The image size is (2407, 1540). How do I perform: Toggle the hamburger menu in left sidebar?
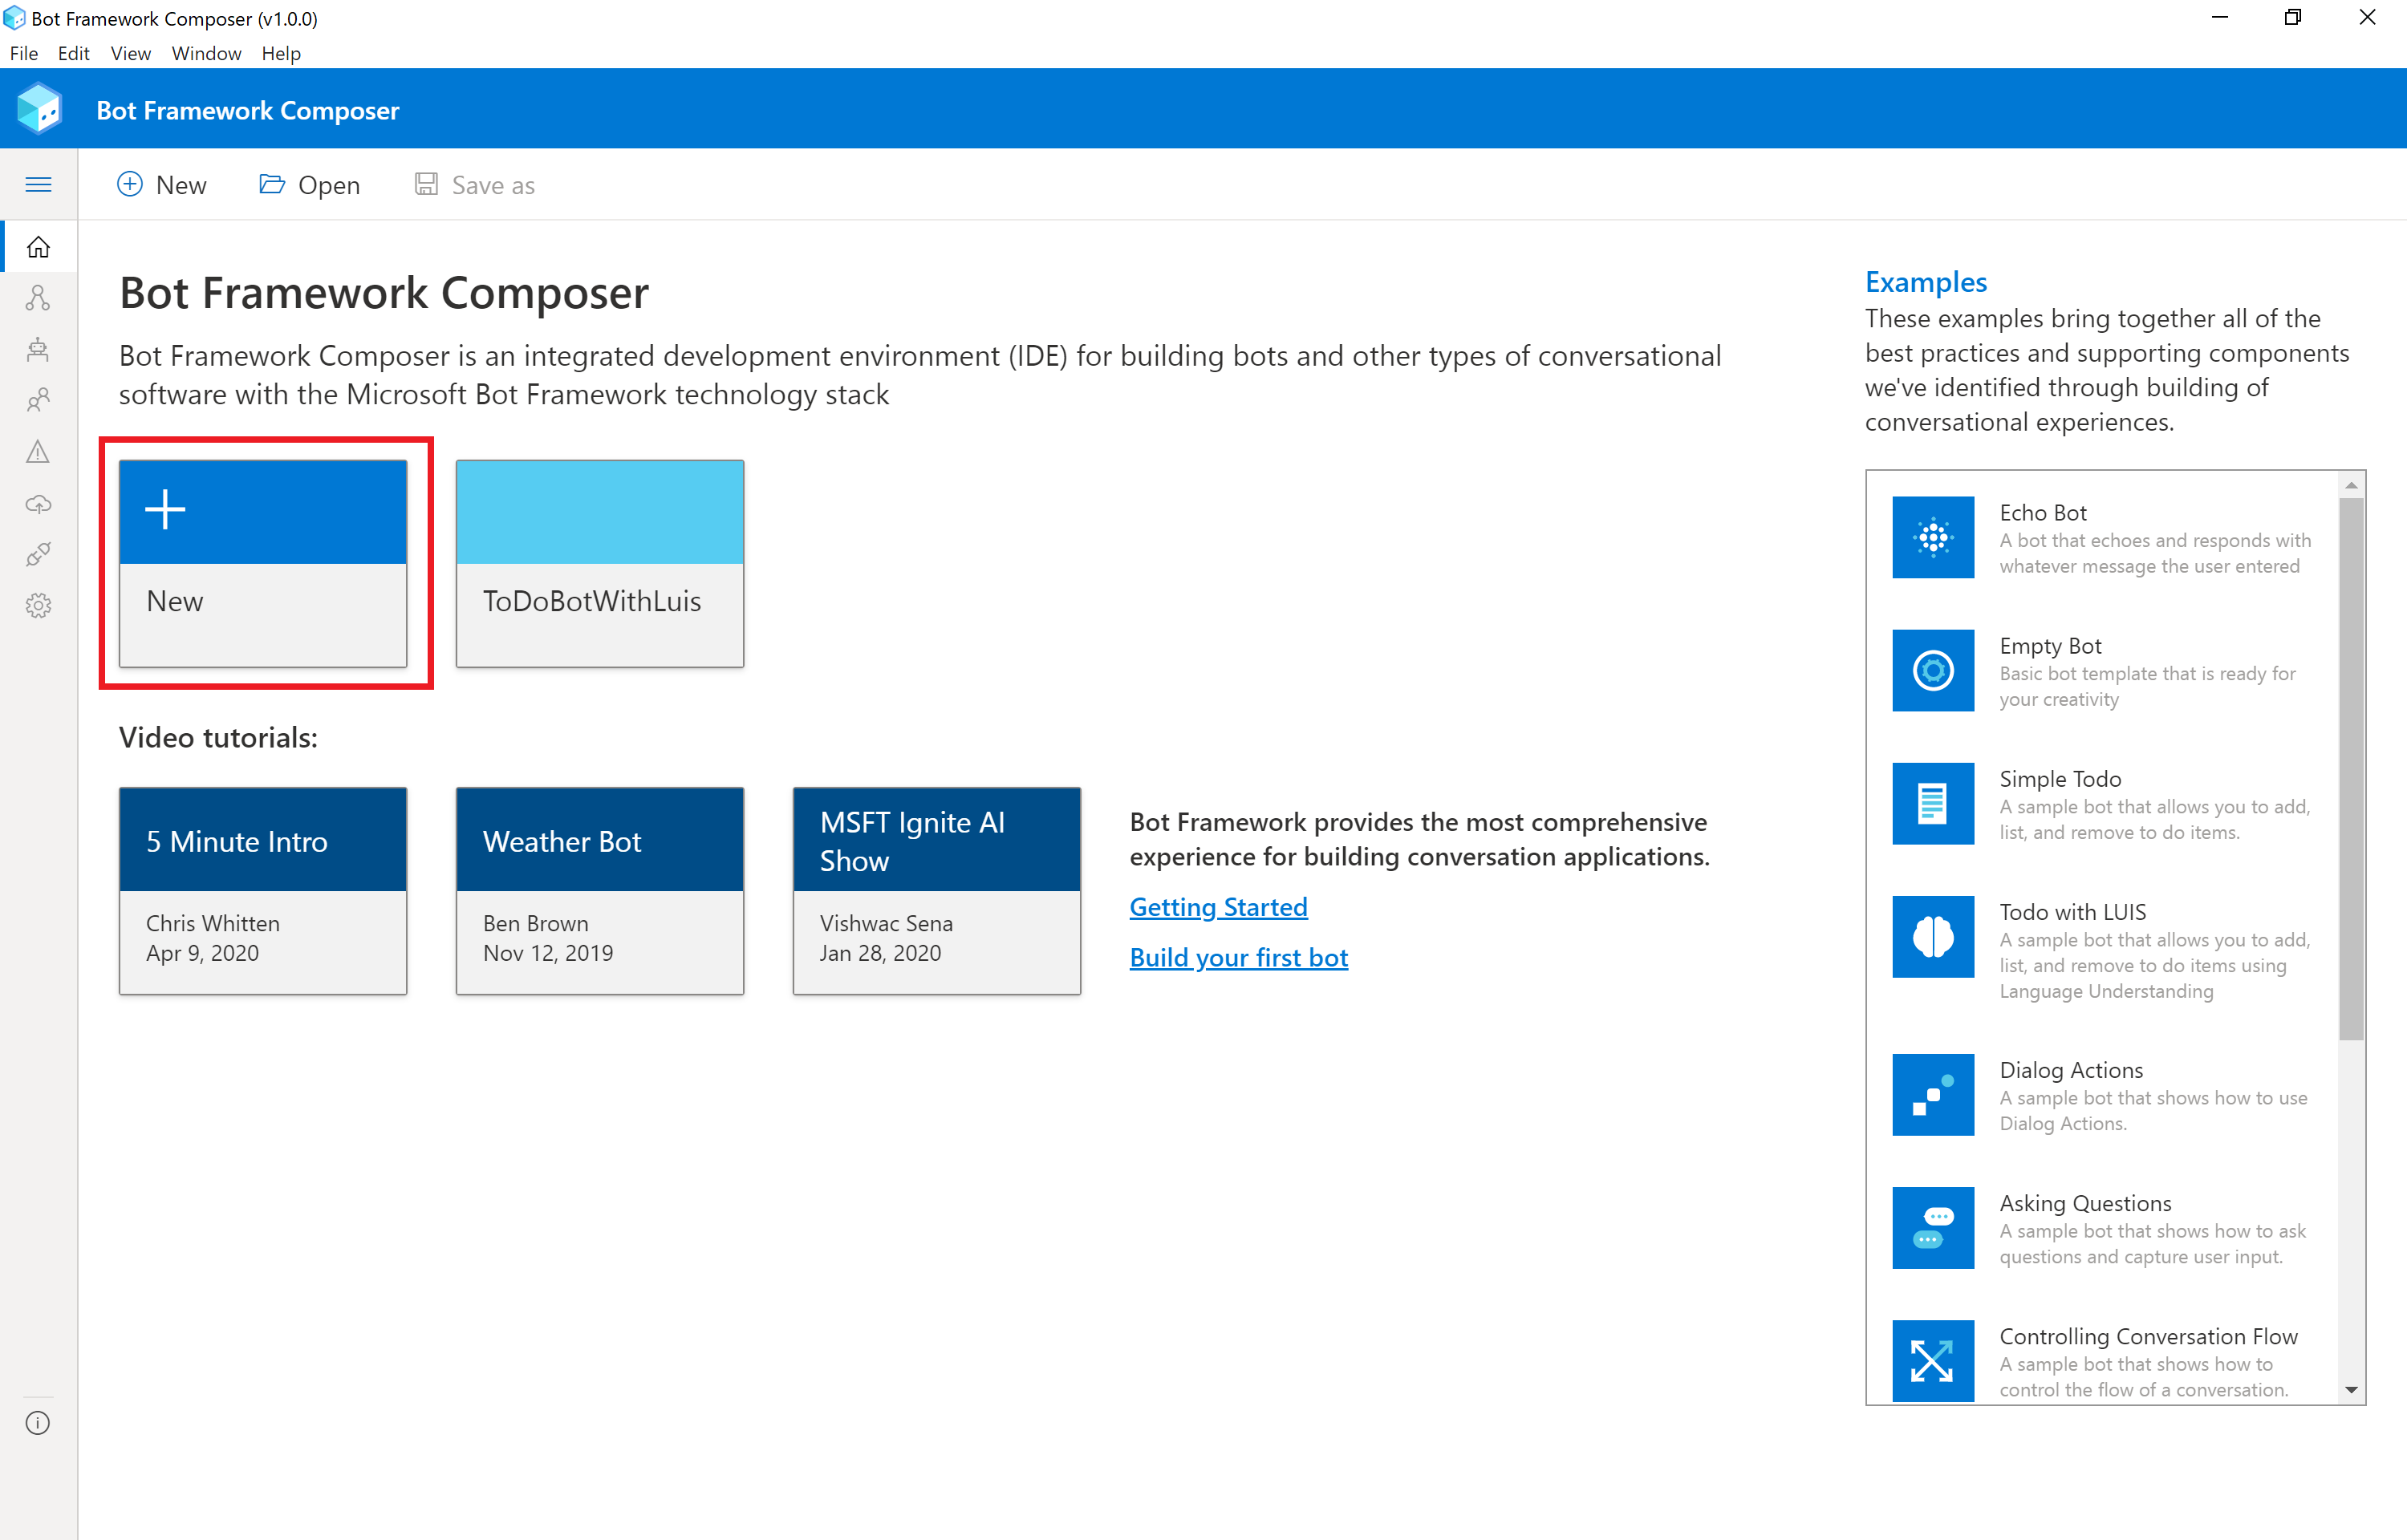pos(38,184)
